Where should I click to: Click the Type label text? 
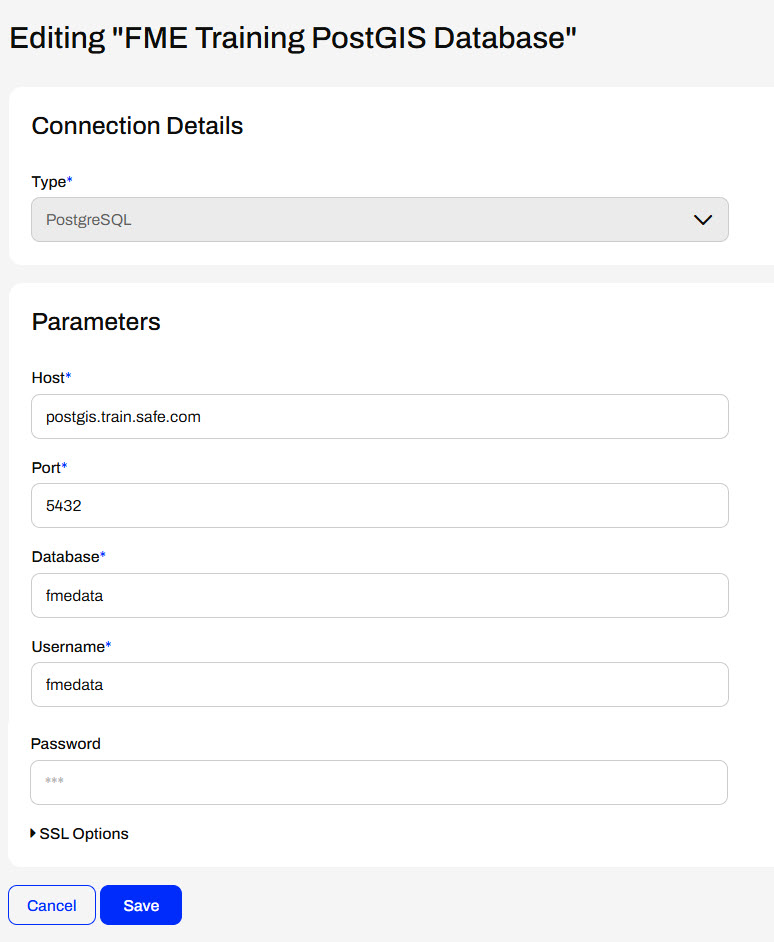[x=48, y=181]
